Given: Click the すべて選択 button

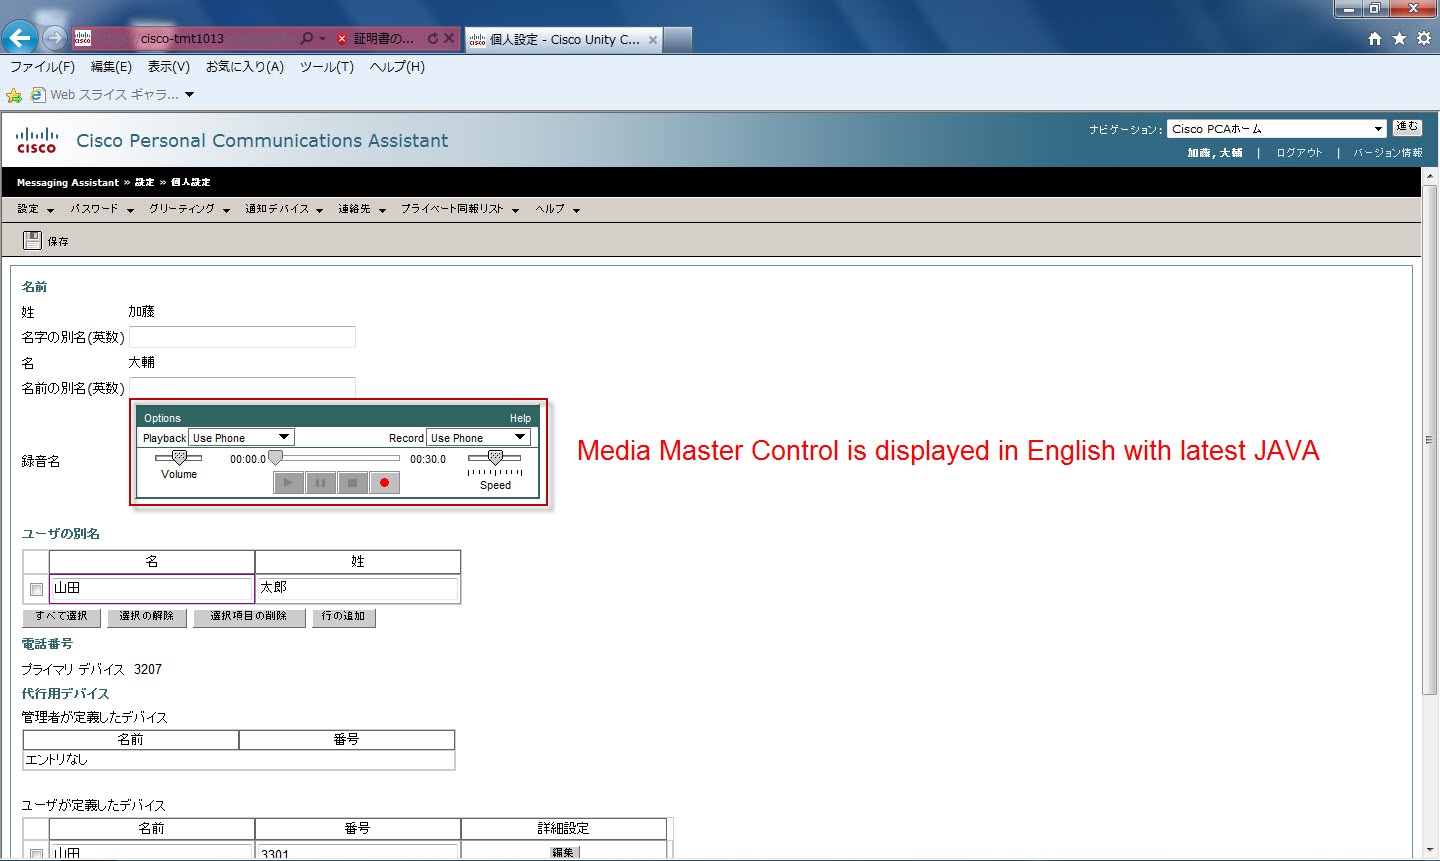Looking at the screenshot, I should click(x=61, y=617).
